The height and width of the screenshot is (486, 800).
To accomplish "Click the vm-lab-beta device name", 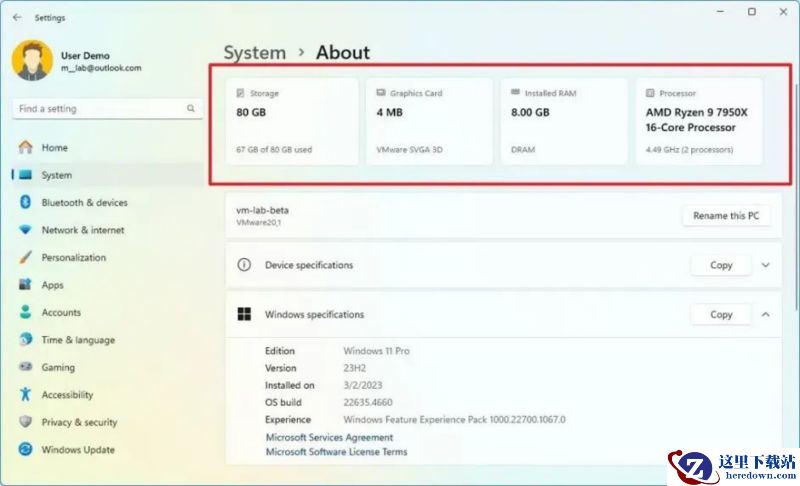I will pos(262,210).
